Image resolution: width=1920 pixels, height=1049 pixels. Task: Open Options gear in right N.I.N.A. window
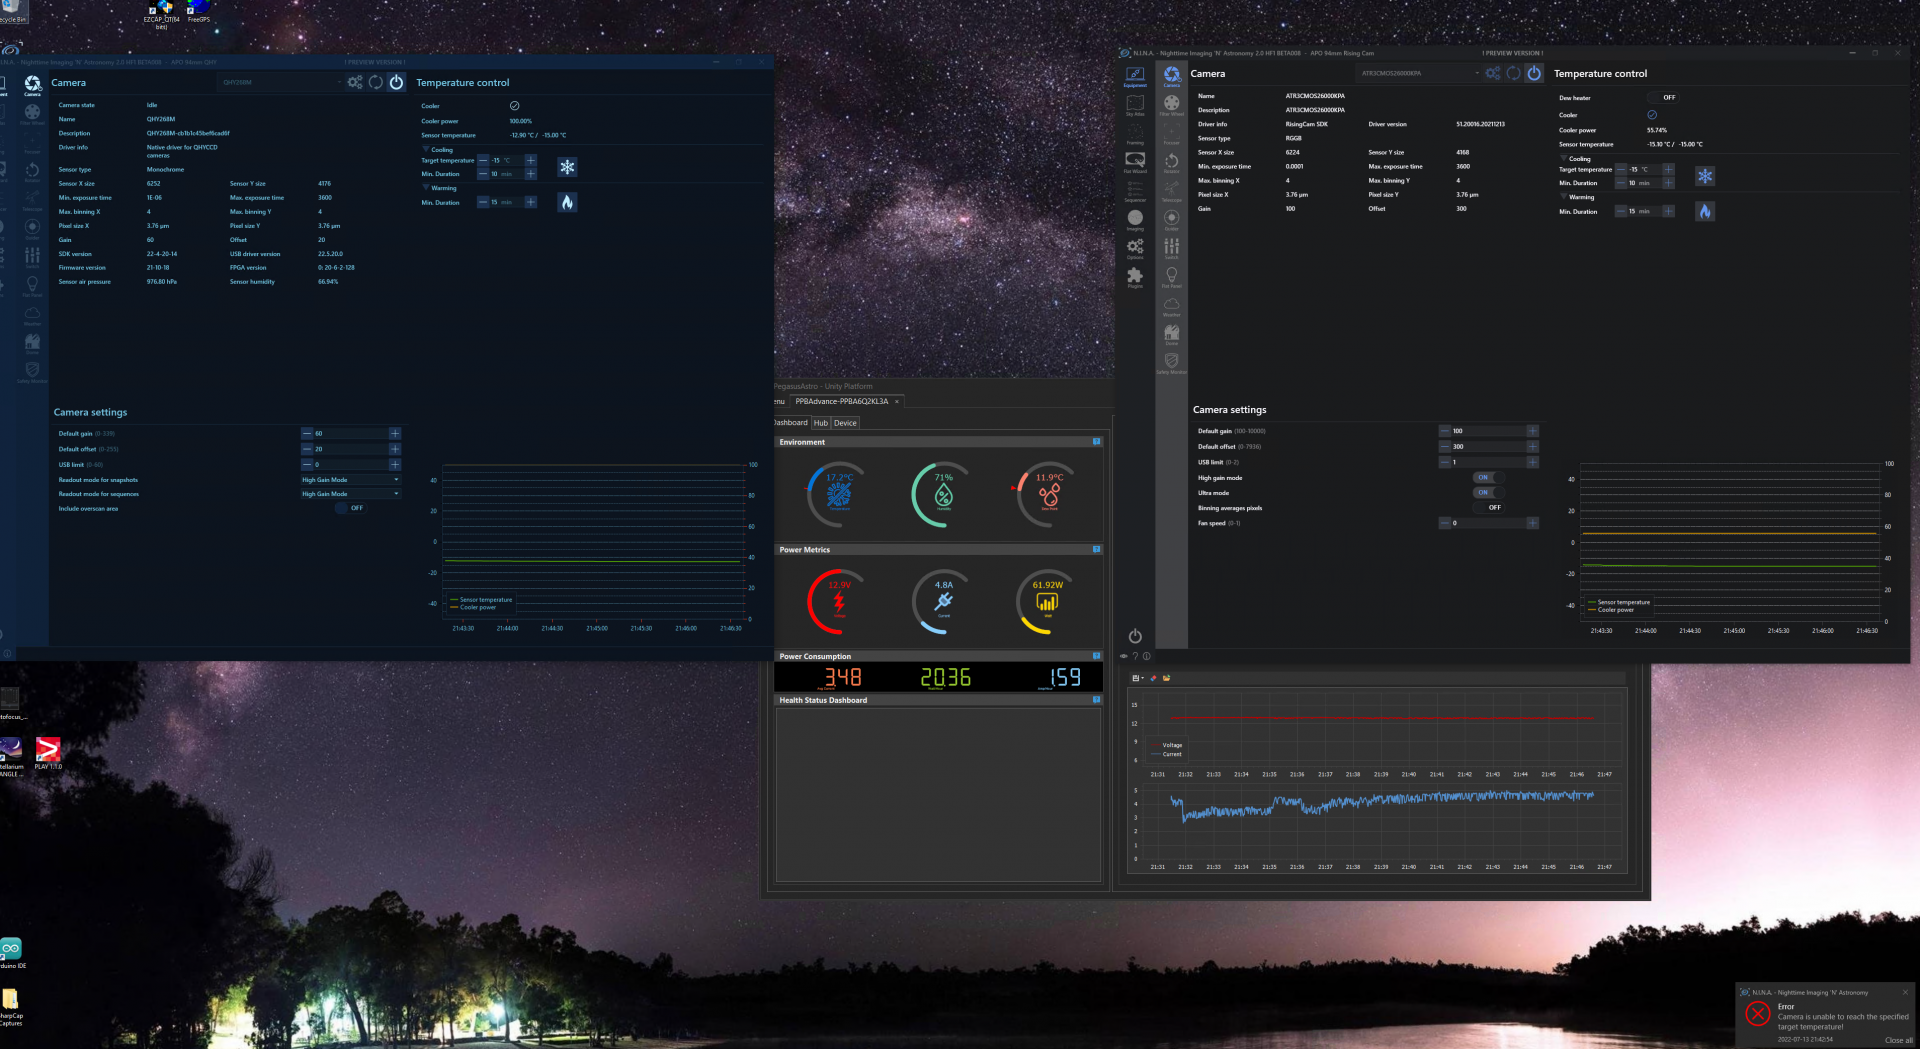1135,248
